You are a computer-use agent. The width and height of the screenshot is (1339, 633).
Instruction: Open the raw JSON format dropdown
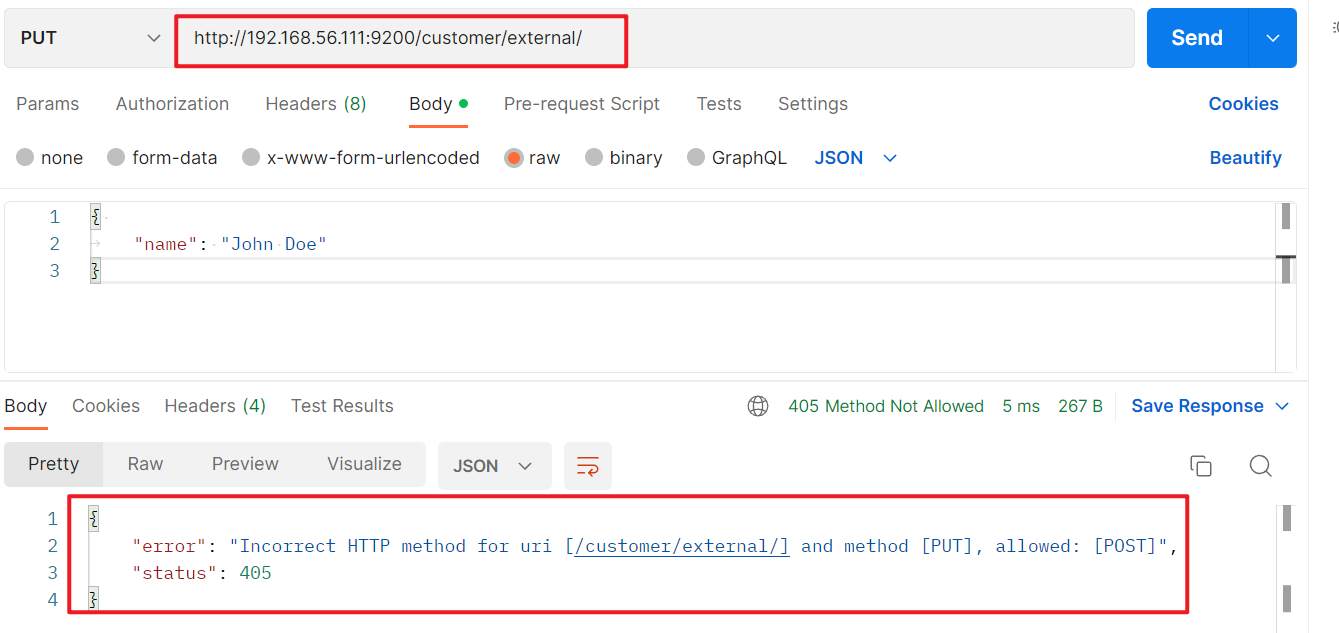[856, 158]
